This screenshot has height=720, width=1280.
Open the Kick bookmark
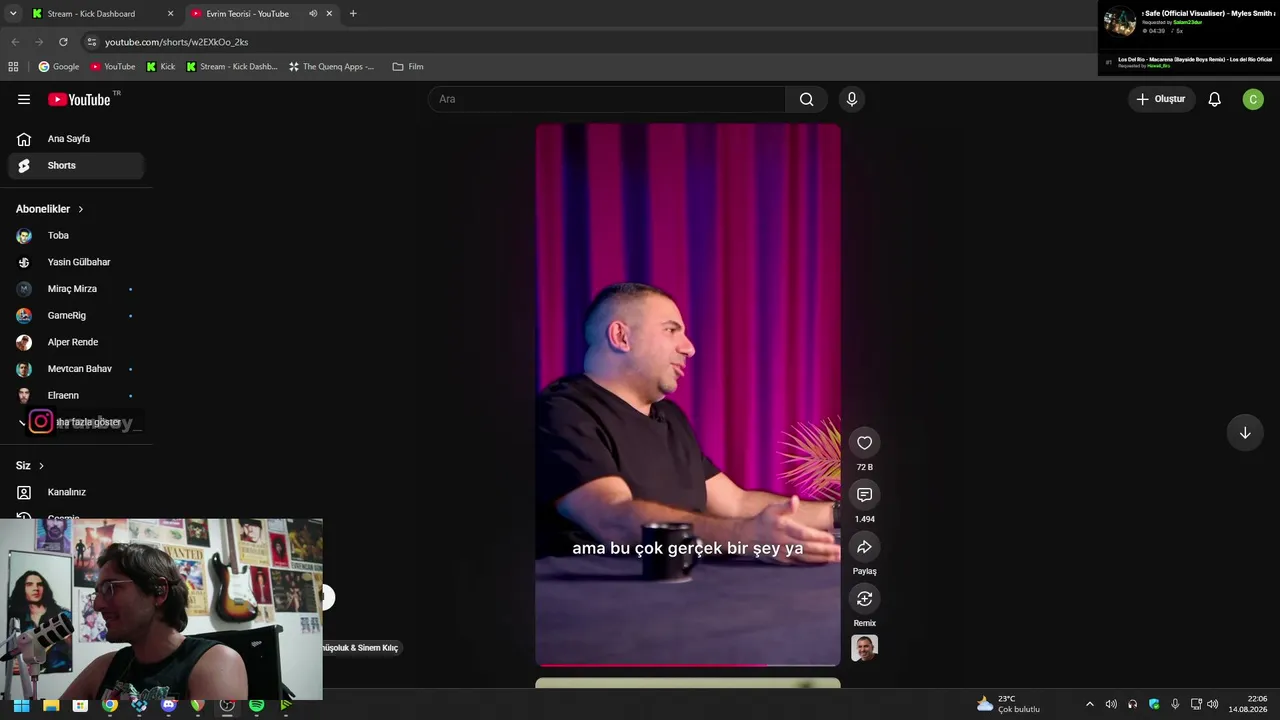(160, 67)
